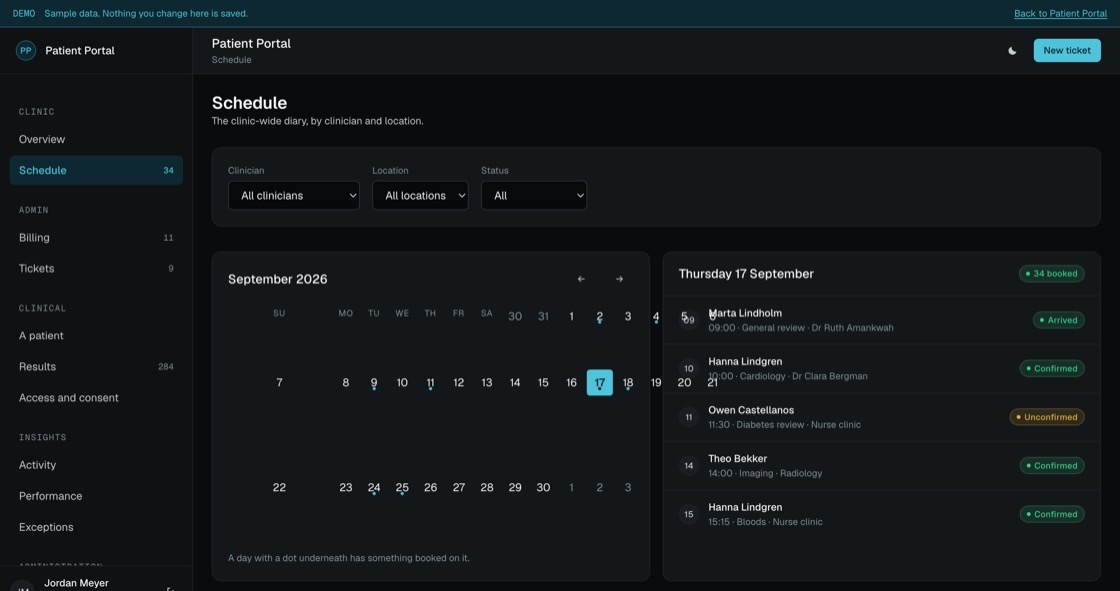Go to the previous month arrow
Viewport: 1120px width, 591px height.
point(581,279)
